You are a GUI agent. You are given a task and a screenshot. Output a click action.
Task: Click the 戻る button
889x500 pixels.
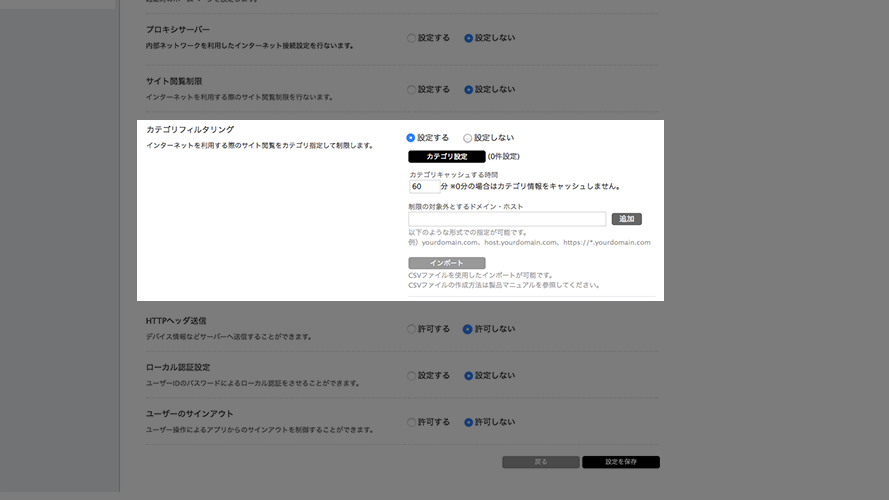click(x=541, y=462)
